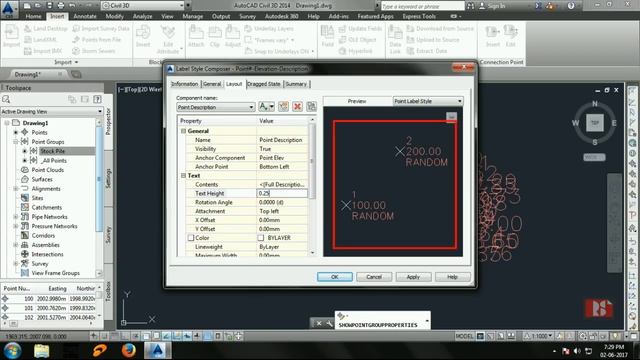This screenshot has width=640, height=360.
Task: Click the Toolspace search magnifier icon
Action: (6, 99)
